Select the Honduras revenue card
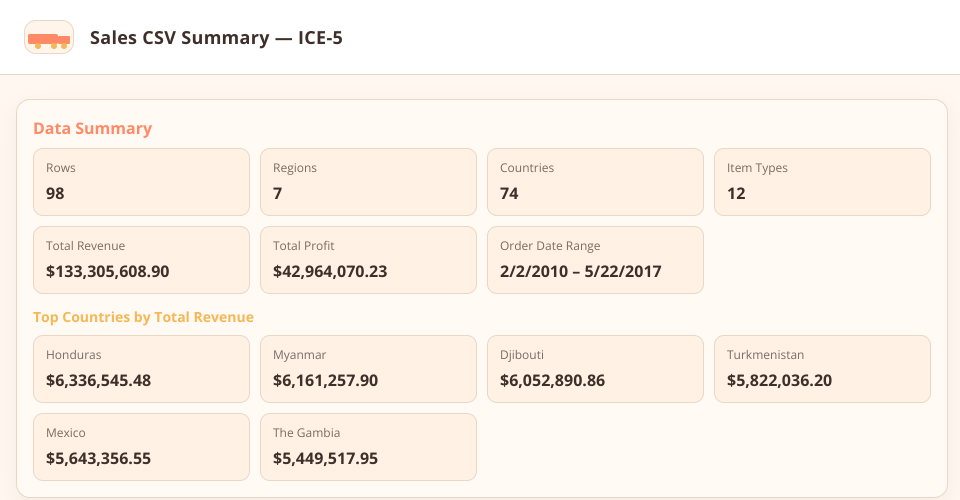960x500 pixels. click(x=141, y=369)
